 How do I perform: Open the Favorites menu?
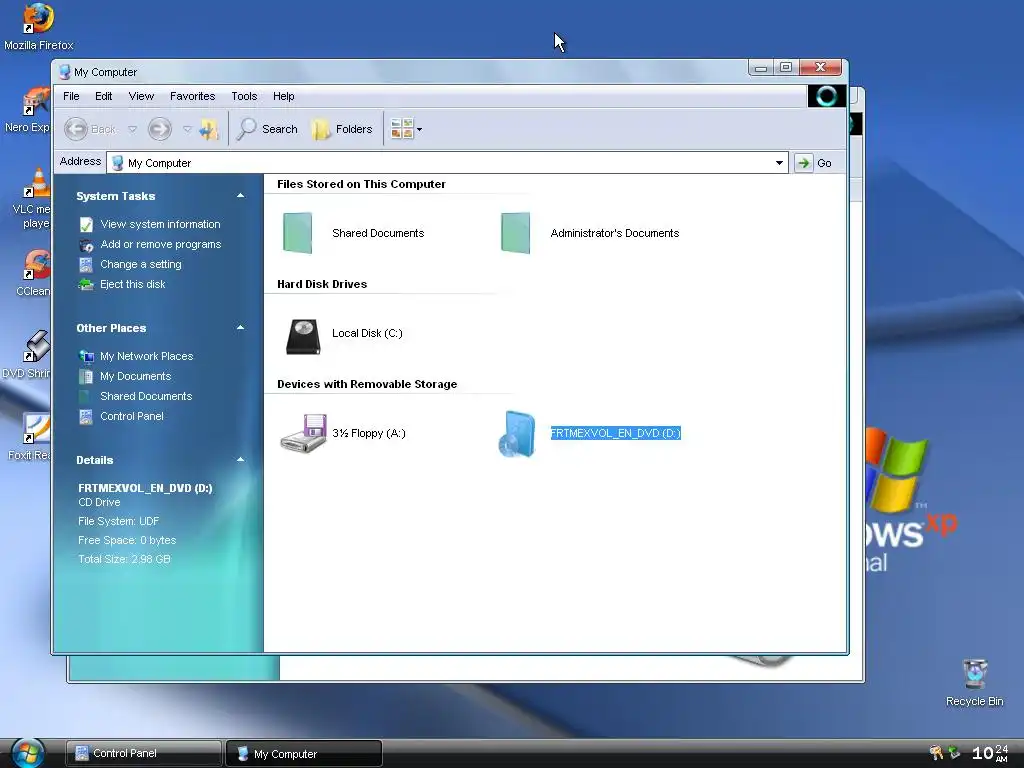click(x=193, y=96)
